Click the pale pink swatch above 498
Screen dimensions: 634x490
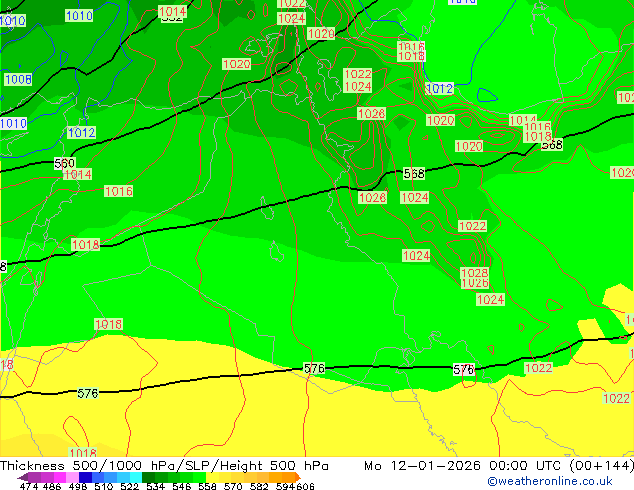pos(72,477)
